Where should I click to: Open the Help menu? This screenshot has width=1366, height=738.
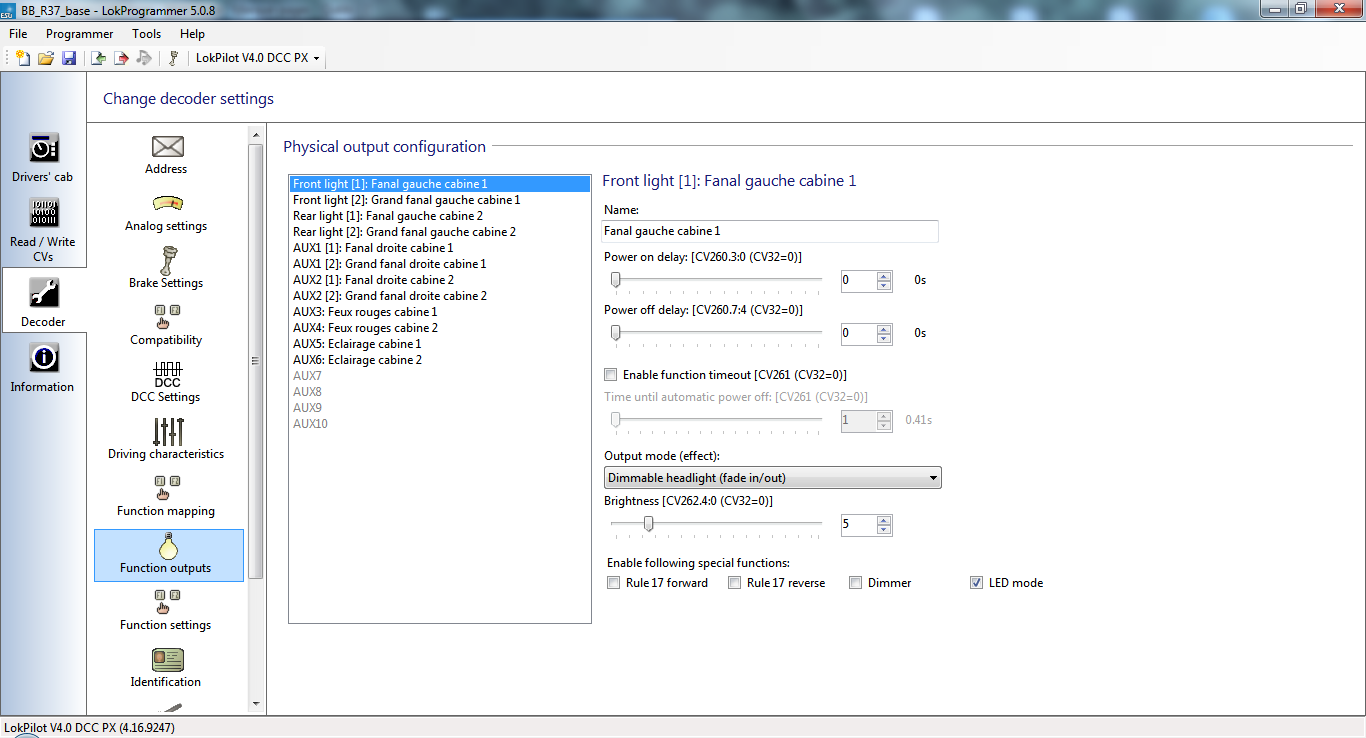(192, 34)
